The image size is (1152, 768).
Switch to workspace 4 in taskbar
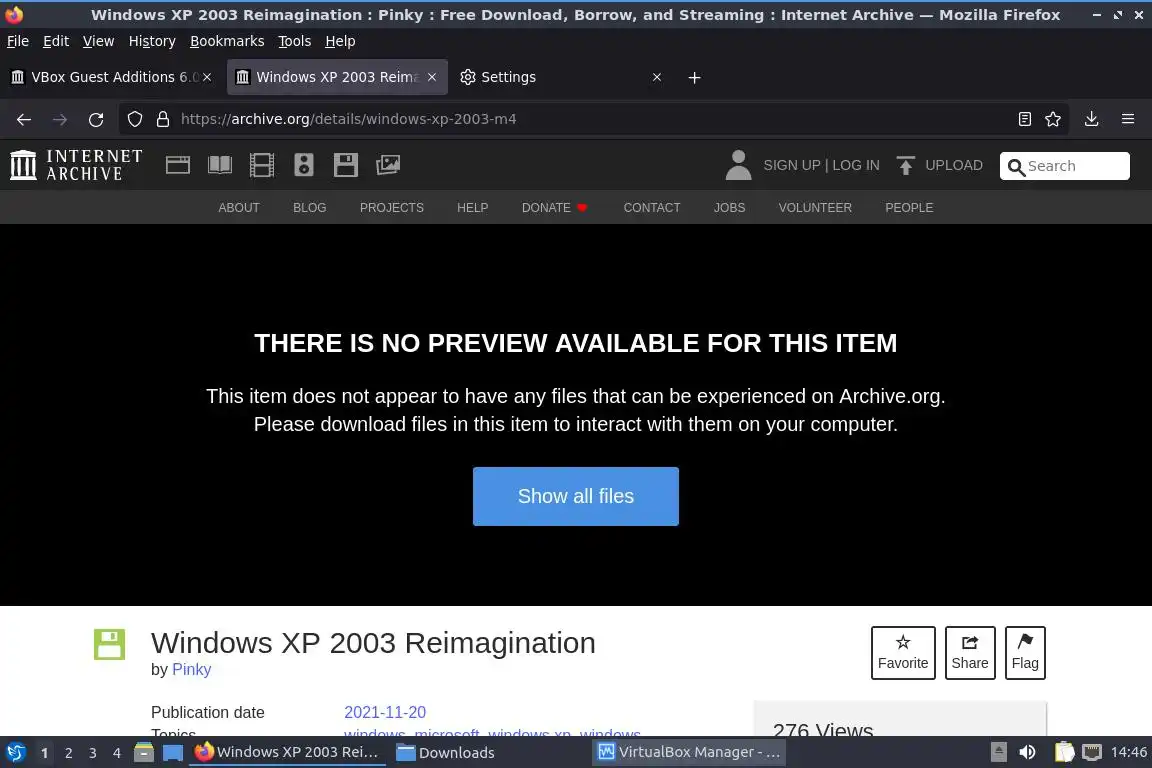click(116, 753)
